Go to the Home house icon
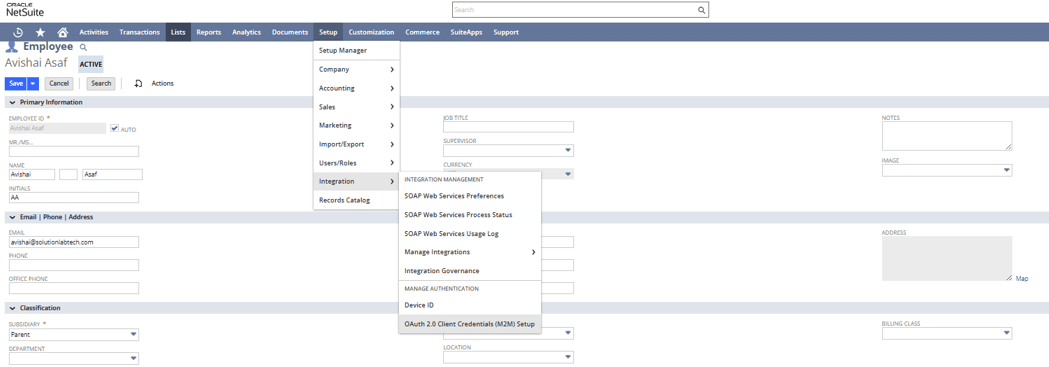 click(x=62, y=32)
